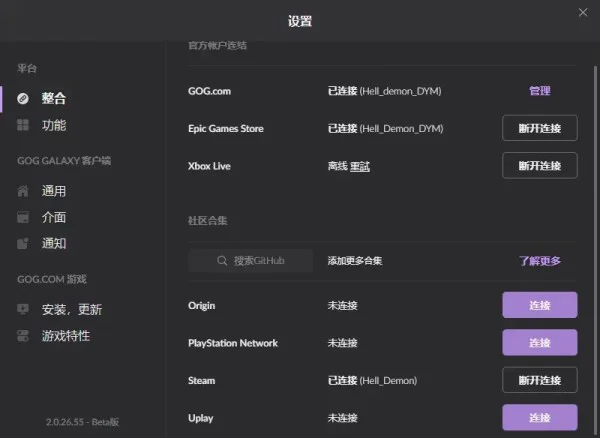Click the 整合 link icon in sidebar

(x=23, y=98)
